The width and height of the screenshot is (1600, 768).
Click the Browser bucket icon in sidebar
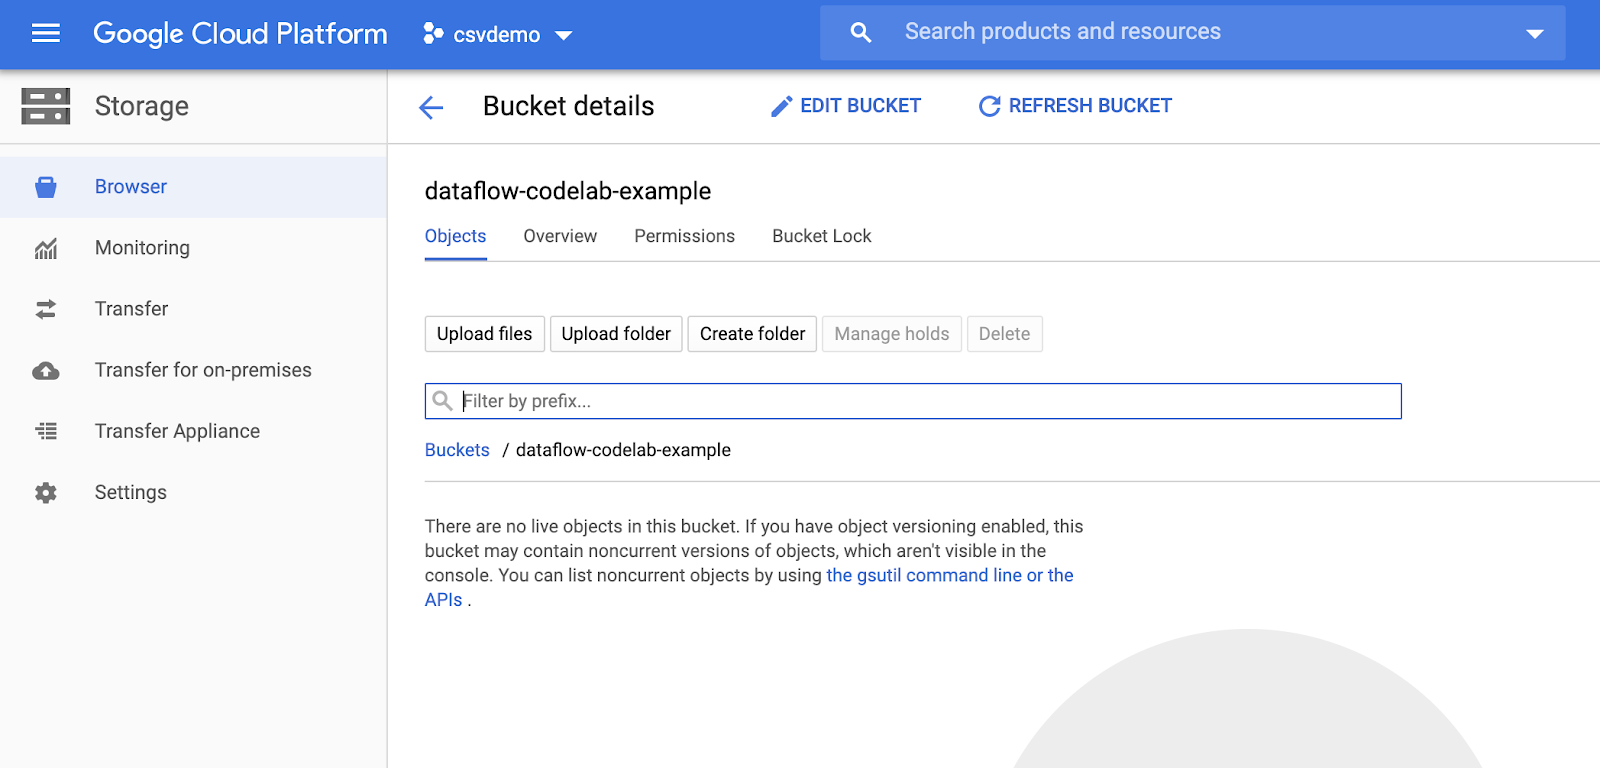point(46,187)
